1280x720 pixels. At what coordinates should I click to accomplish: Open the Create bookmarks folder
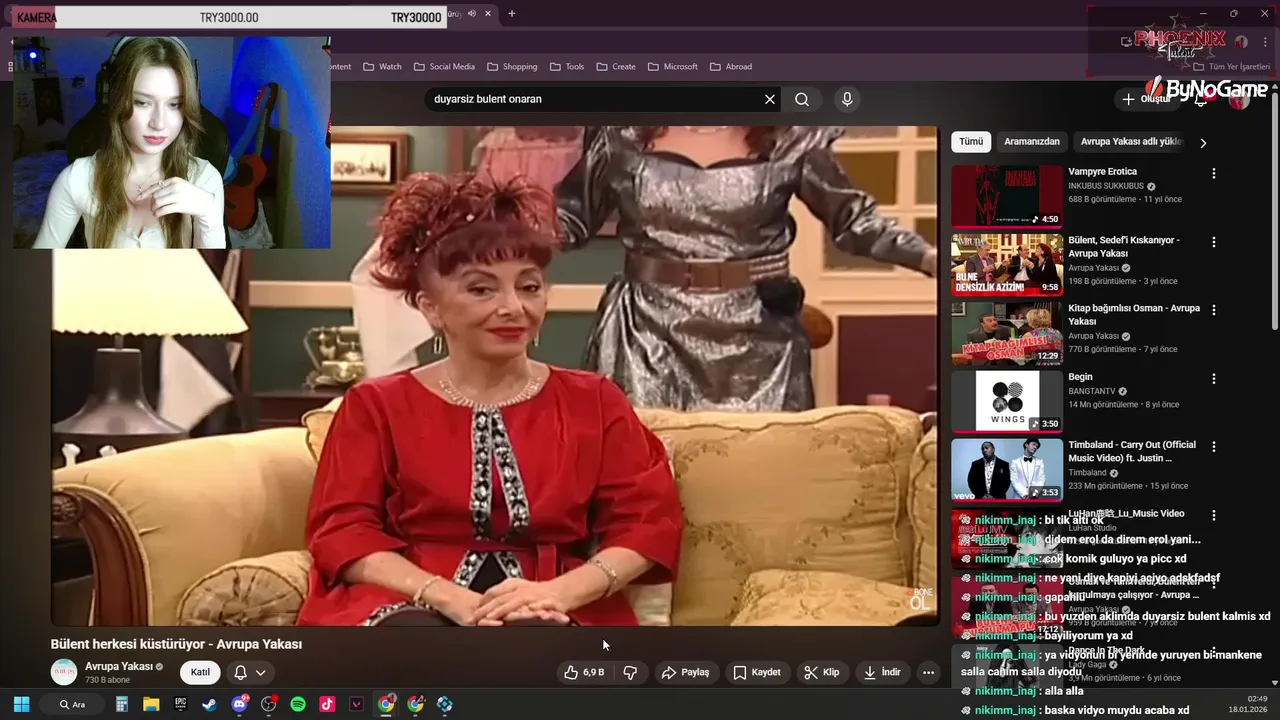(x=615, y=67)
